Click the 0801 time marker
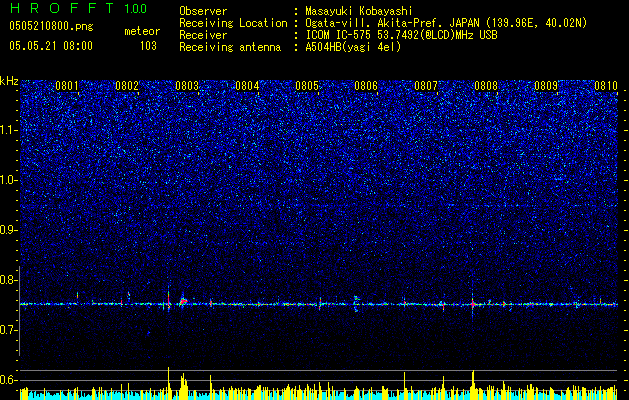 coord(67,86)
